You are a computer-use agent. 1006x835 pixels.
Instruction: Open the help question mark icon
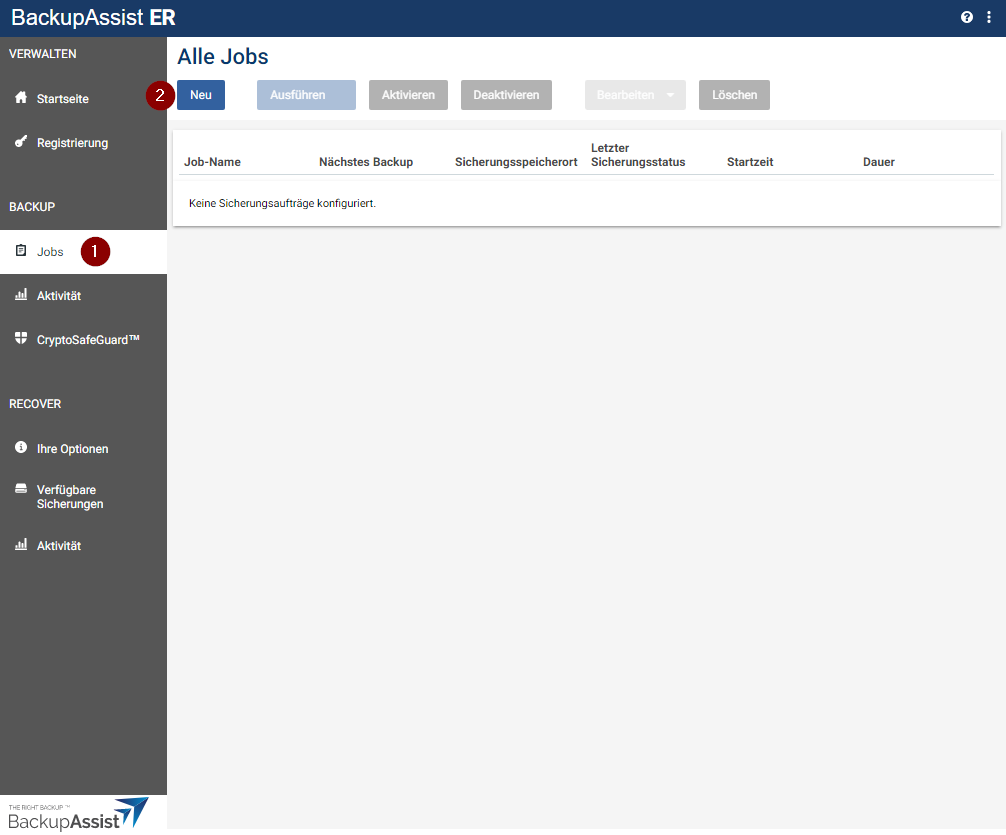[967, 17]
